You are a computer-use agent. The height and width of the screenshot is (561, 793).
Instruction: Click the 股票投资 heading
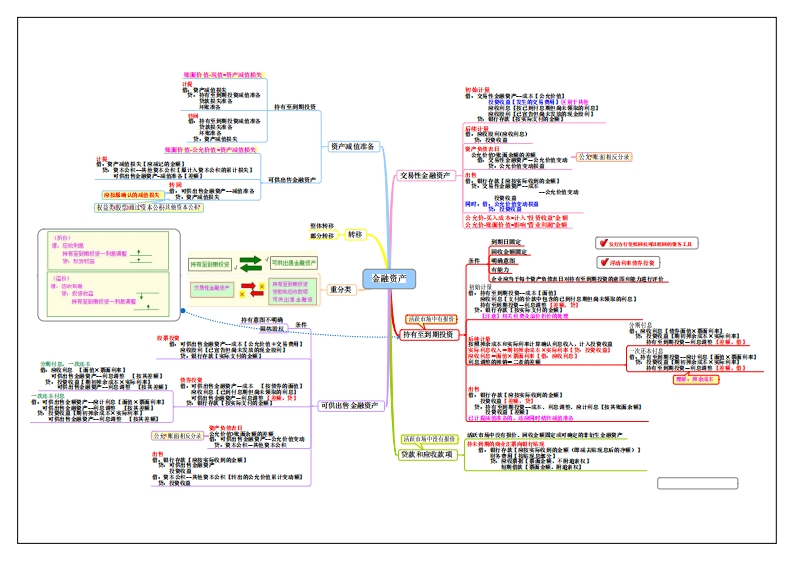168,338
